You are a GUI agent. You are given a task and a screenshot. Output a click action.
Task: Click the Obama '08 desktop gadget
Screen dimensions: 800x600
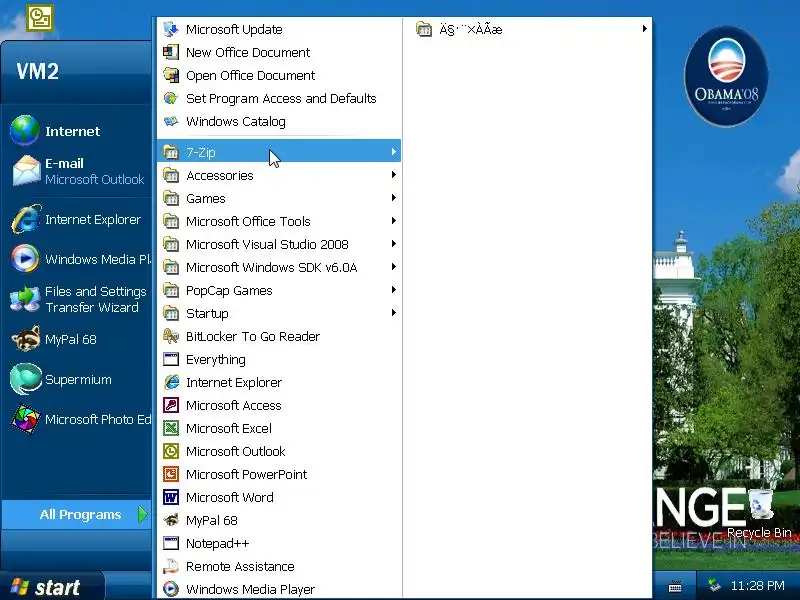point(727,77)
